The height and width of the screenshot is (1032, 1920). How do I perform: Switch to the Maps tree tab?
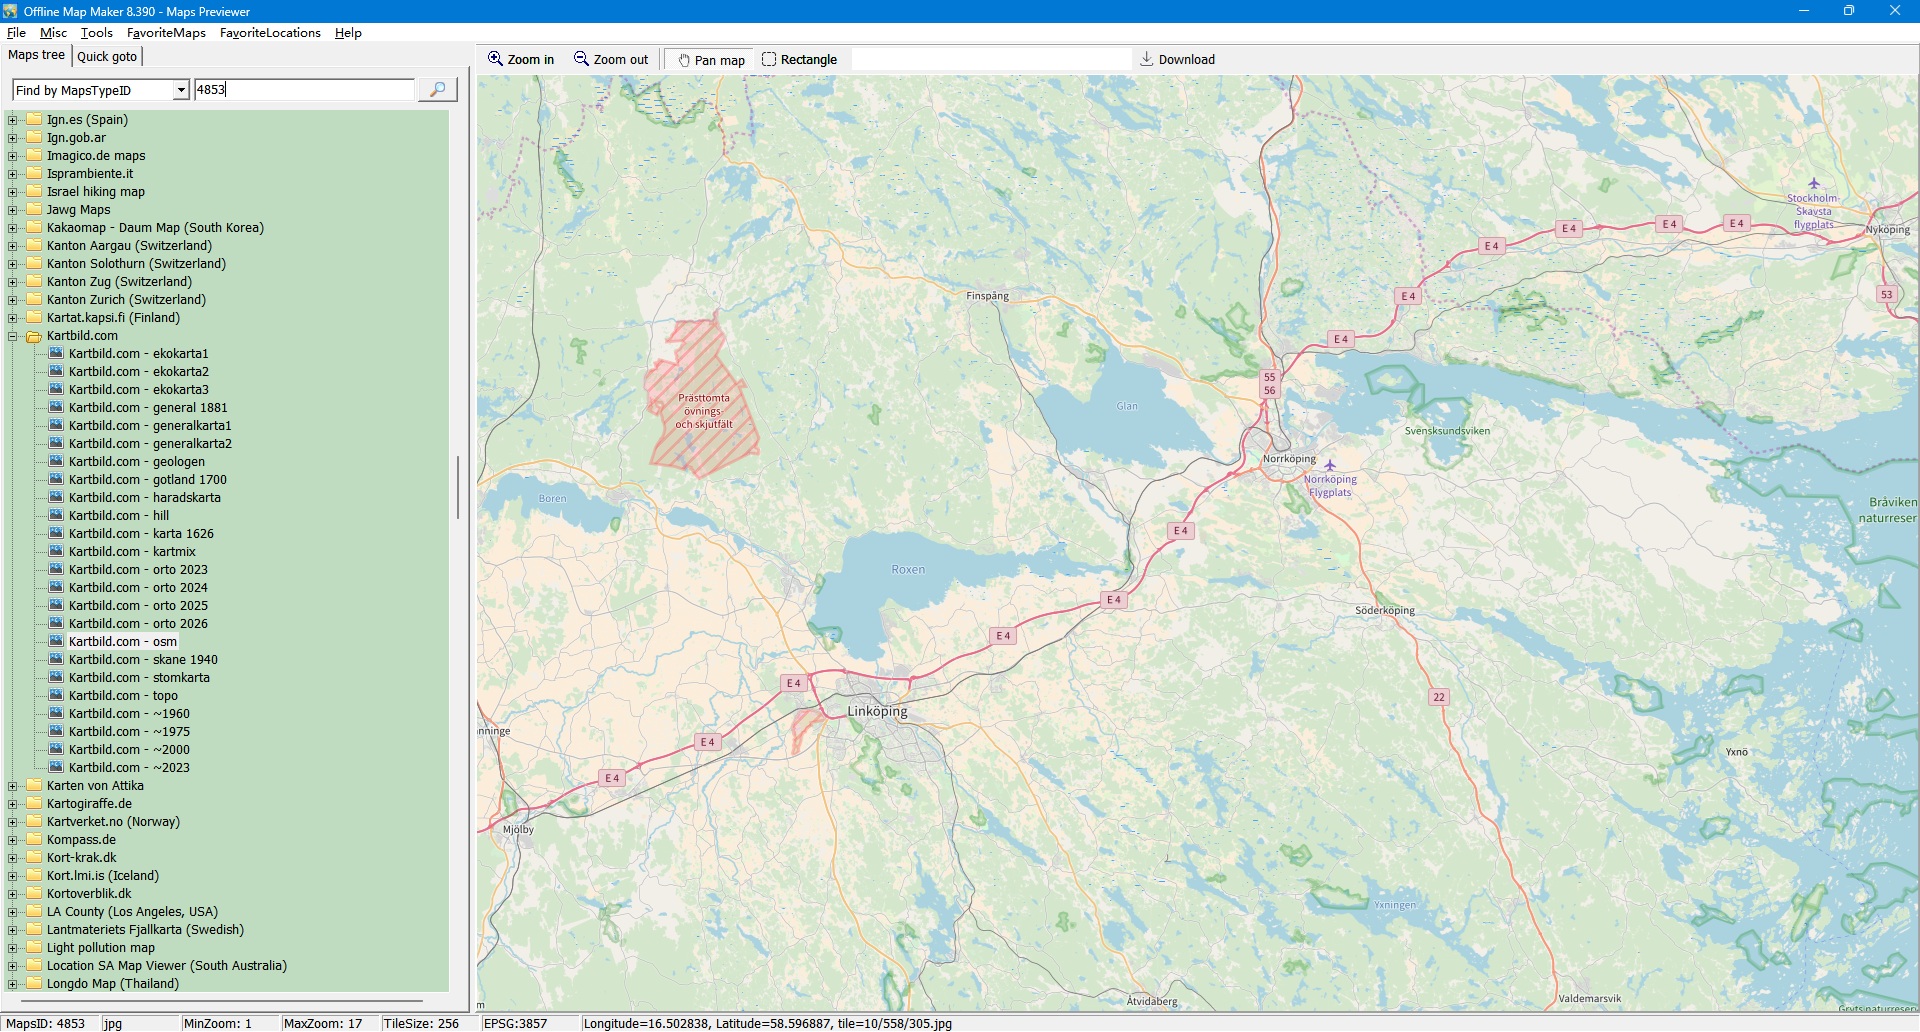pos(36,55)
